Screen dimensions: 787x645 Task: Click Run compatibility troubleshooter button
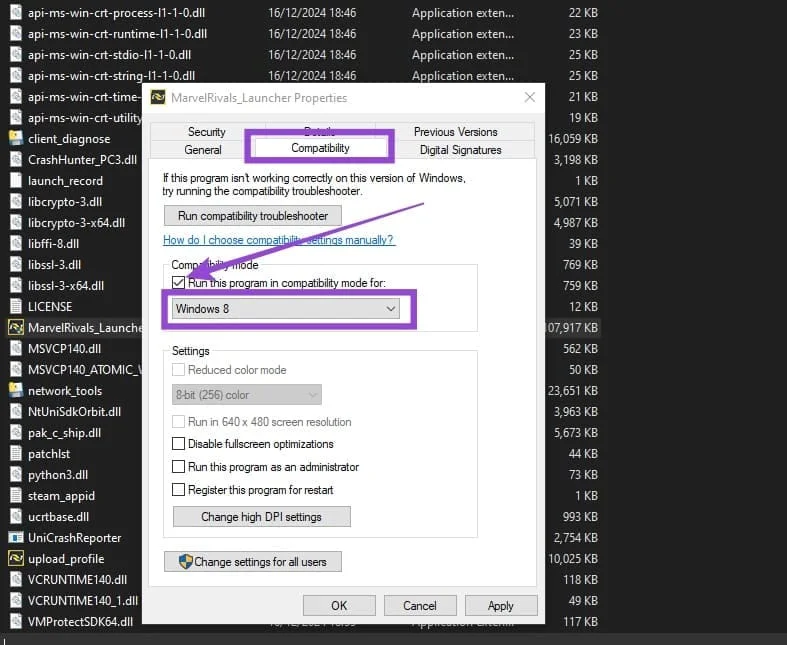point(252,216)
